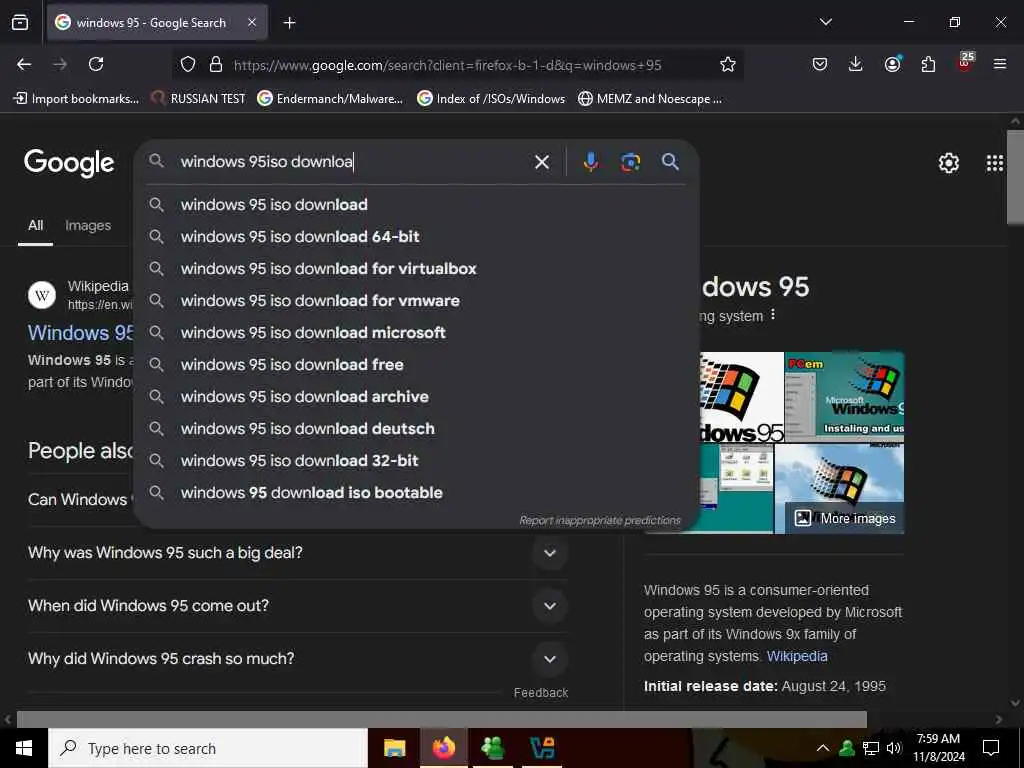Screen dimensions: 1024x768
Task: Open the Firefox account icon
Action: point(892,64)
